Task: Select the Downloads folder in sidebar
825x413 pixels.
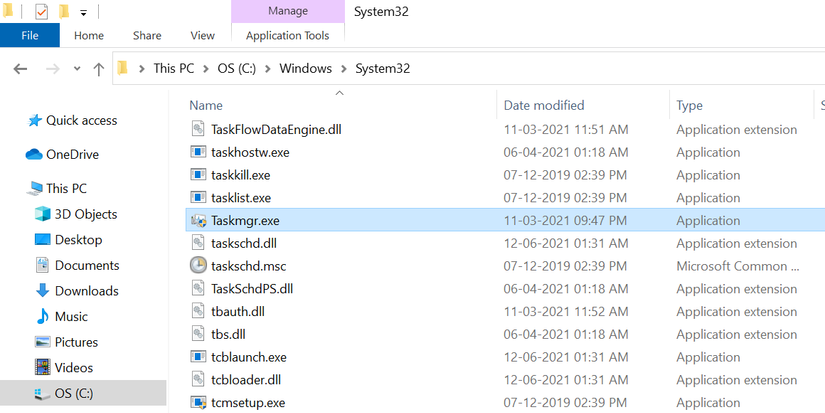Action: pyautogui.click(x=86, y=291)
